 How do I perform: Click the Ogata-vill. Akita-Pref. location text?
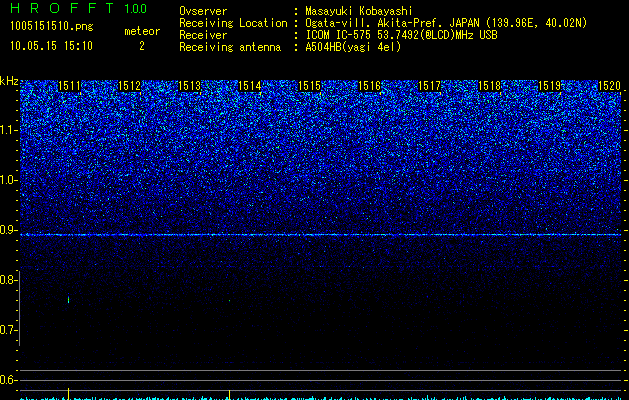[446, 23]
